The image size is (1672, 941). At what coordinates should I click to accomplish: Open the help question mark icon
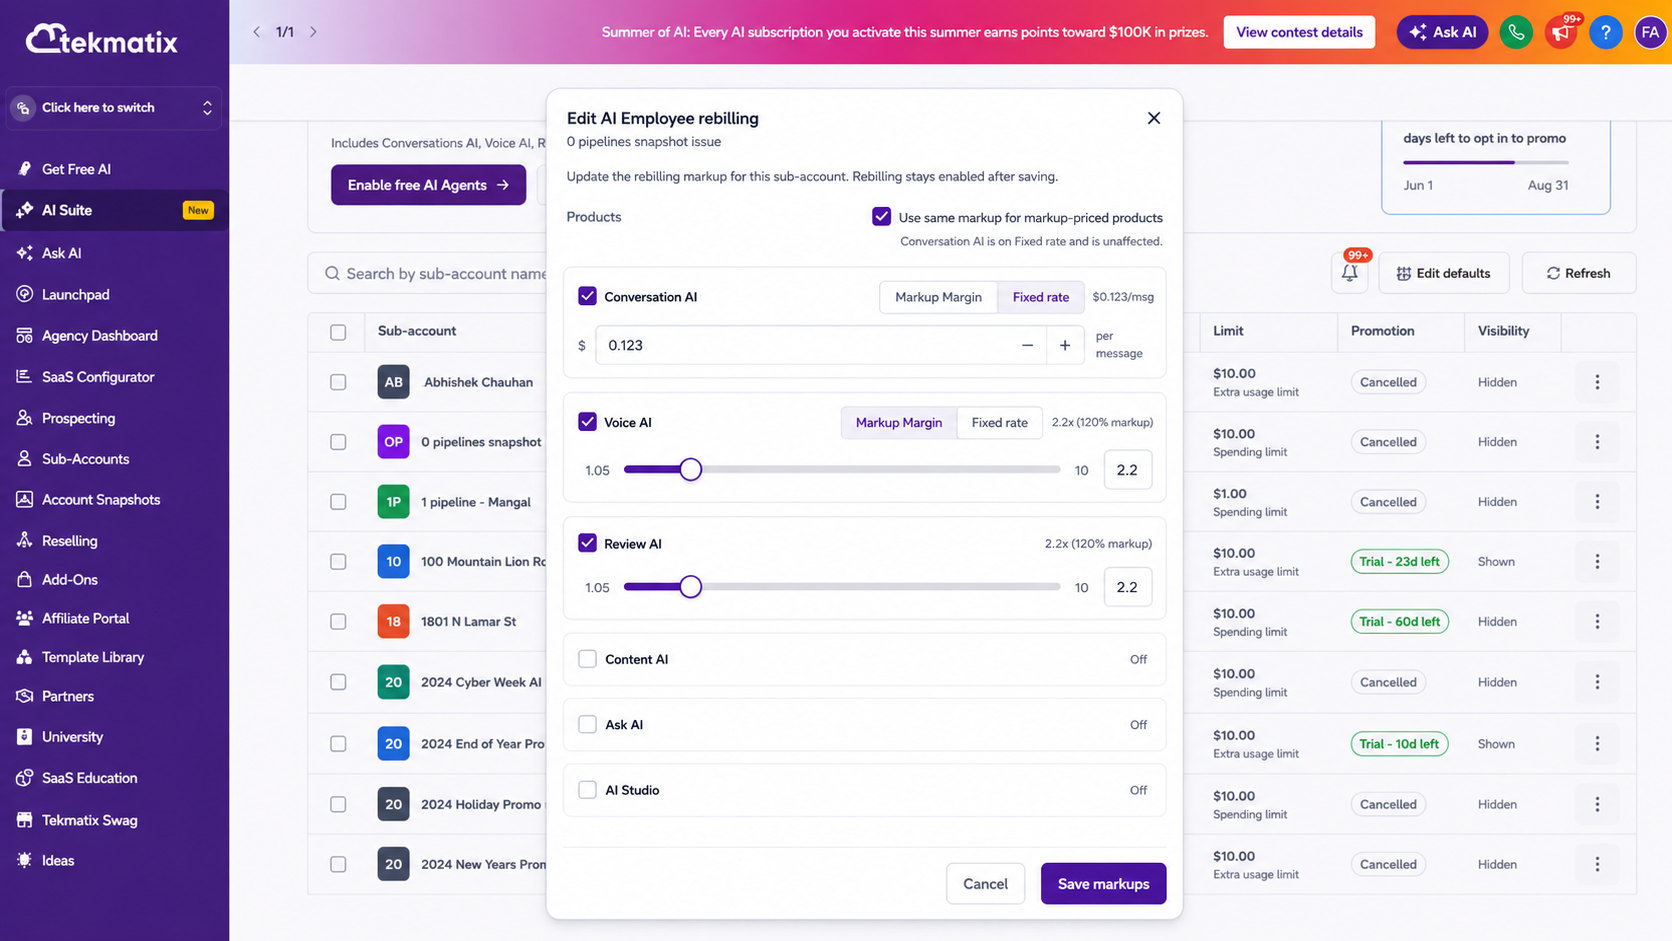pyautogui.click(x=1605, y=32)
